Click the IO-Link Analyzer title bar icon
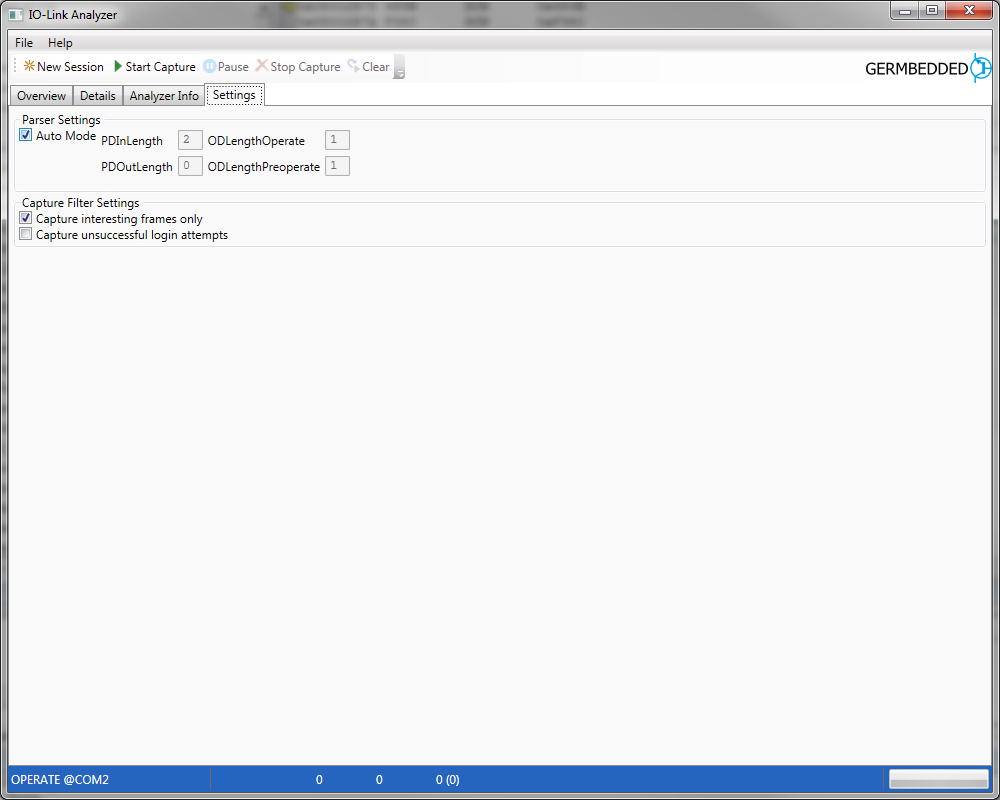The image size is (1000, 800). tap(16, 15)
